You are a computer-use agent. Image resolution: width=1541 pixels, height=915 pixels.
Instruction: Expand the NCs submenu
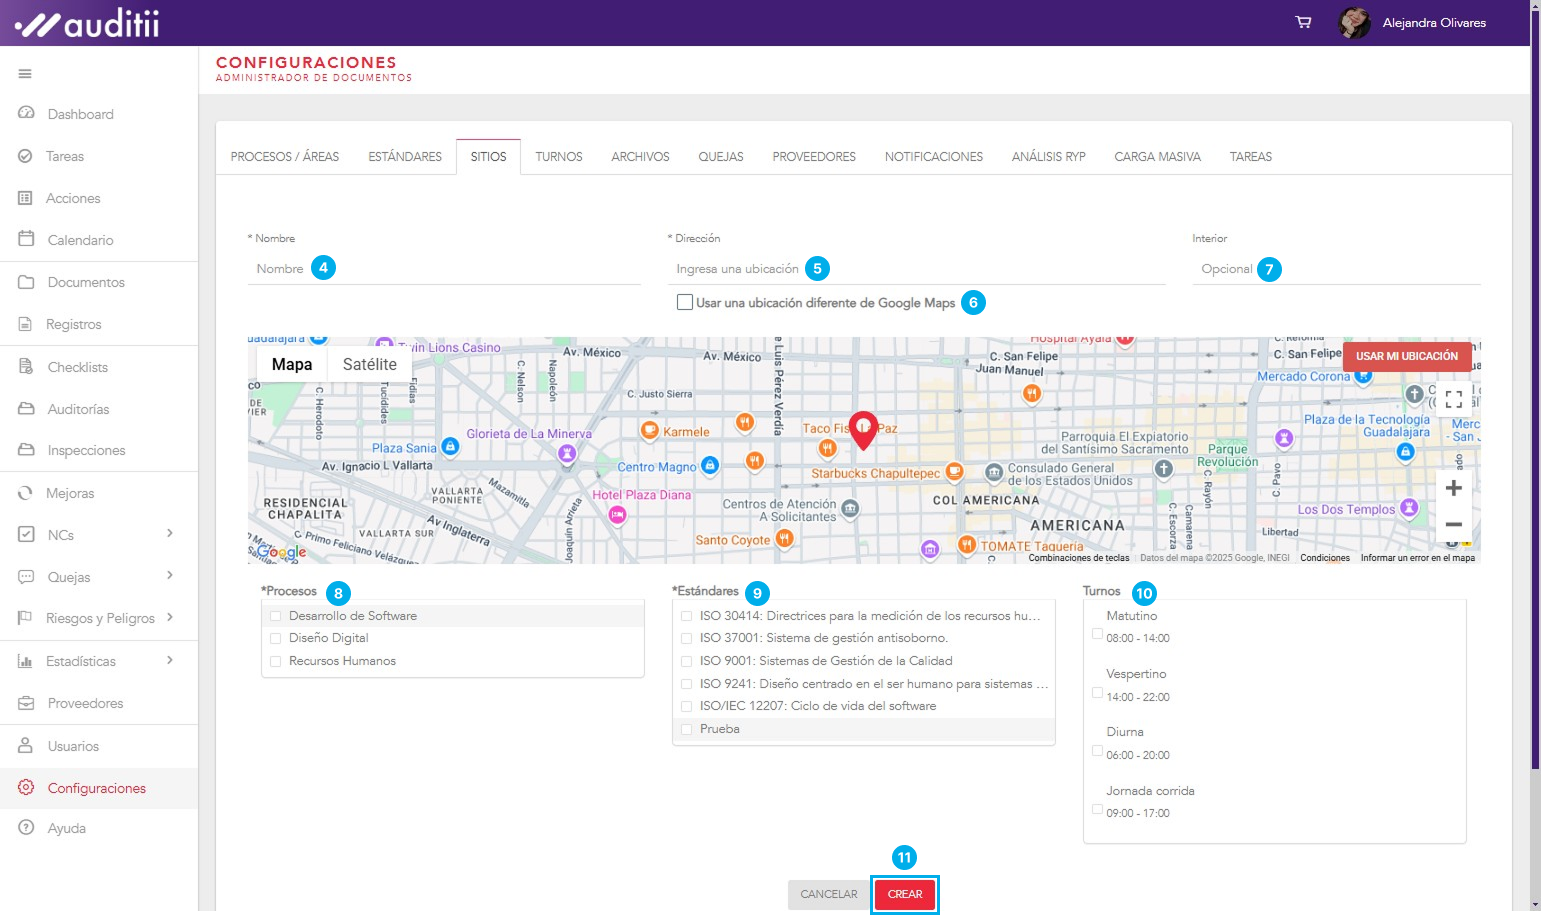pos(170,534)
